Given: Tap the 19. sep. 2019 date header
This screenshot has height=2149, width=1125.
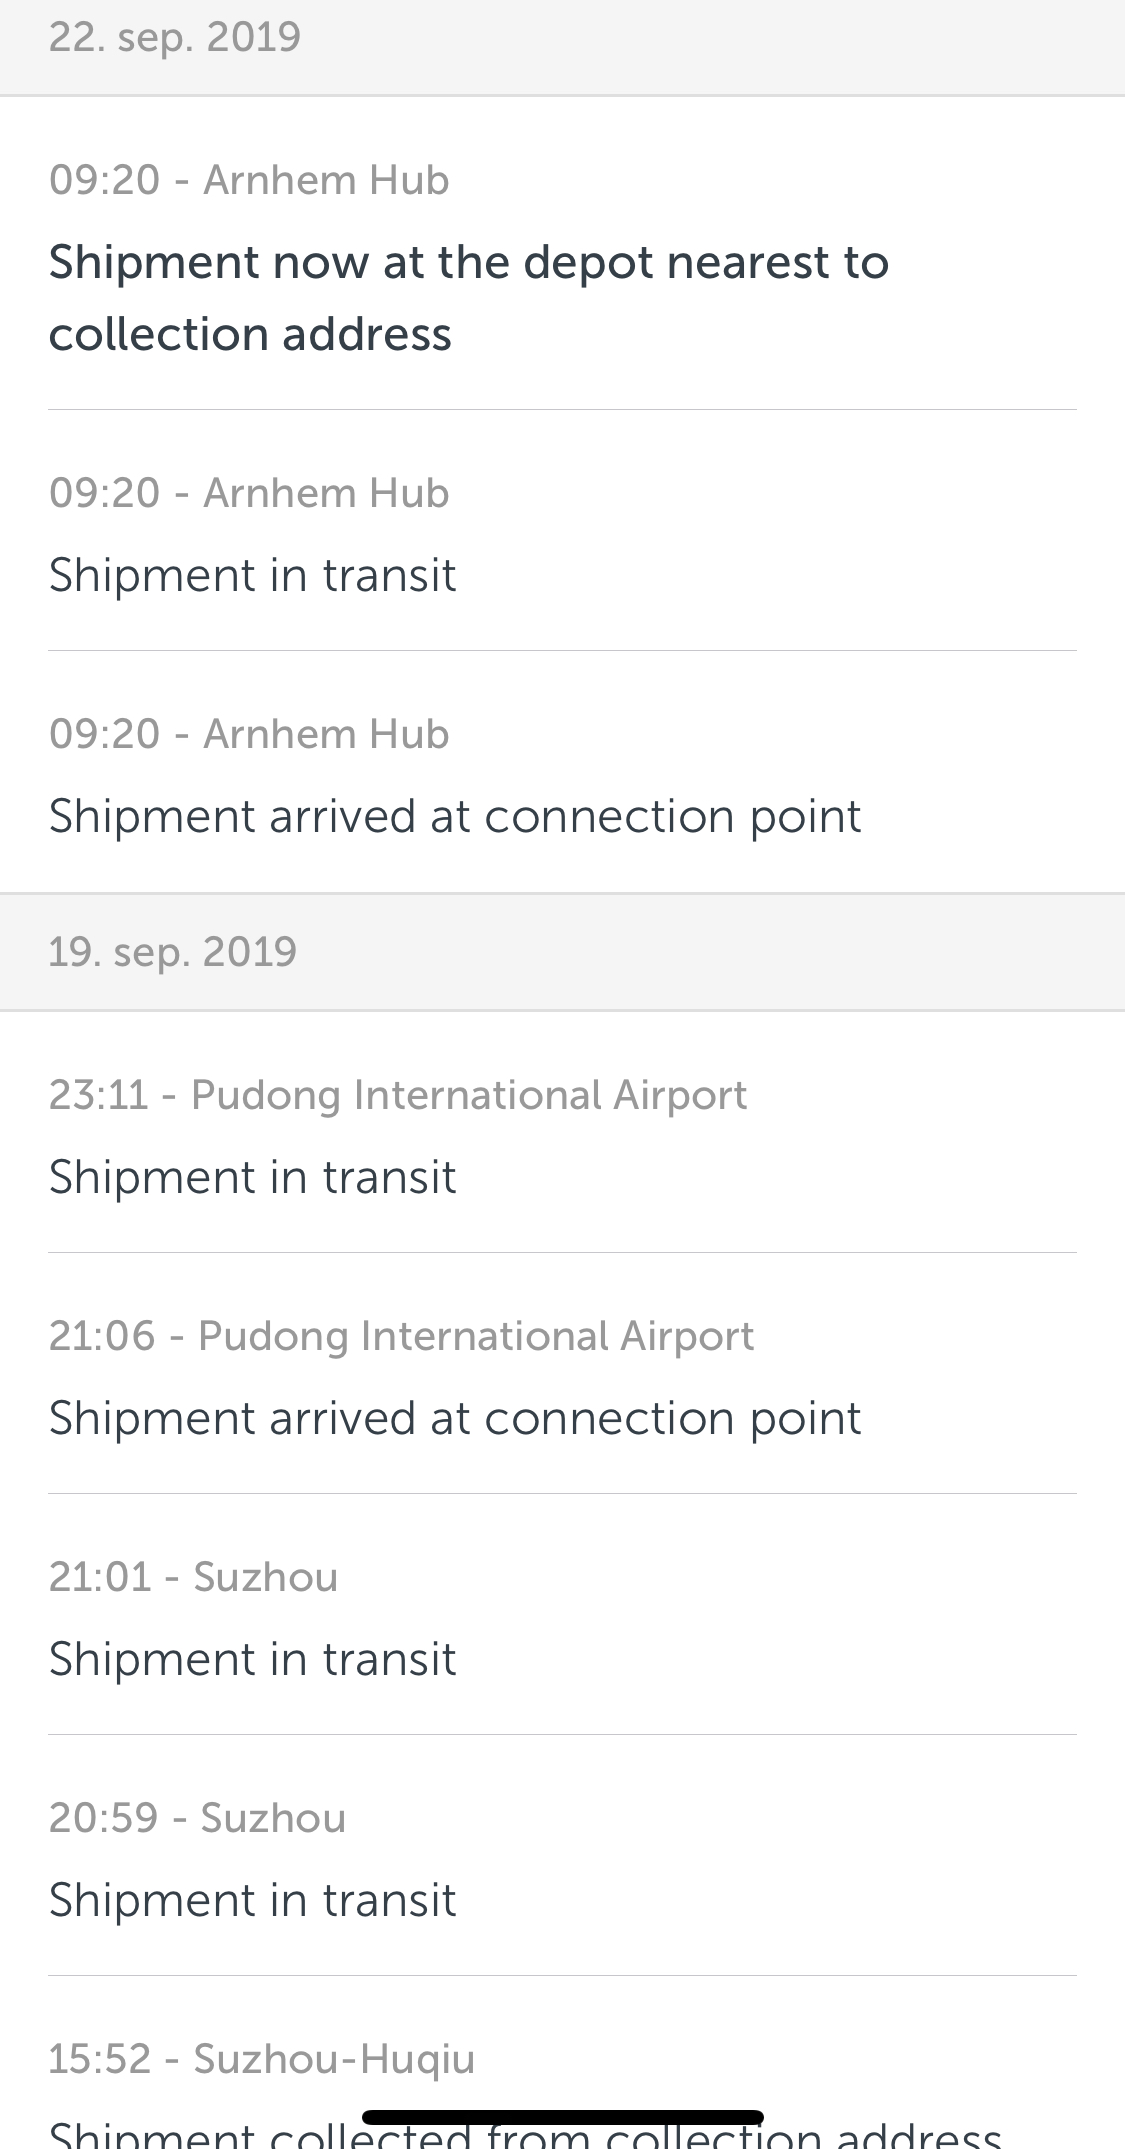Looking at the screenshot, I should 173,951.
